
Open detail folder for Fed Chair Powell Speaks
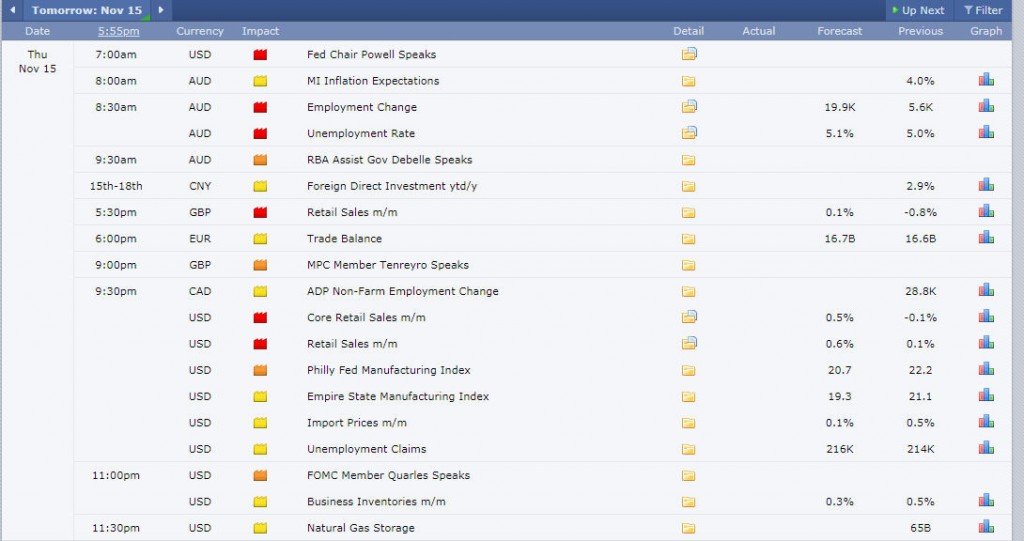pyautogui.click(x=689, y=54)
